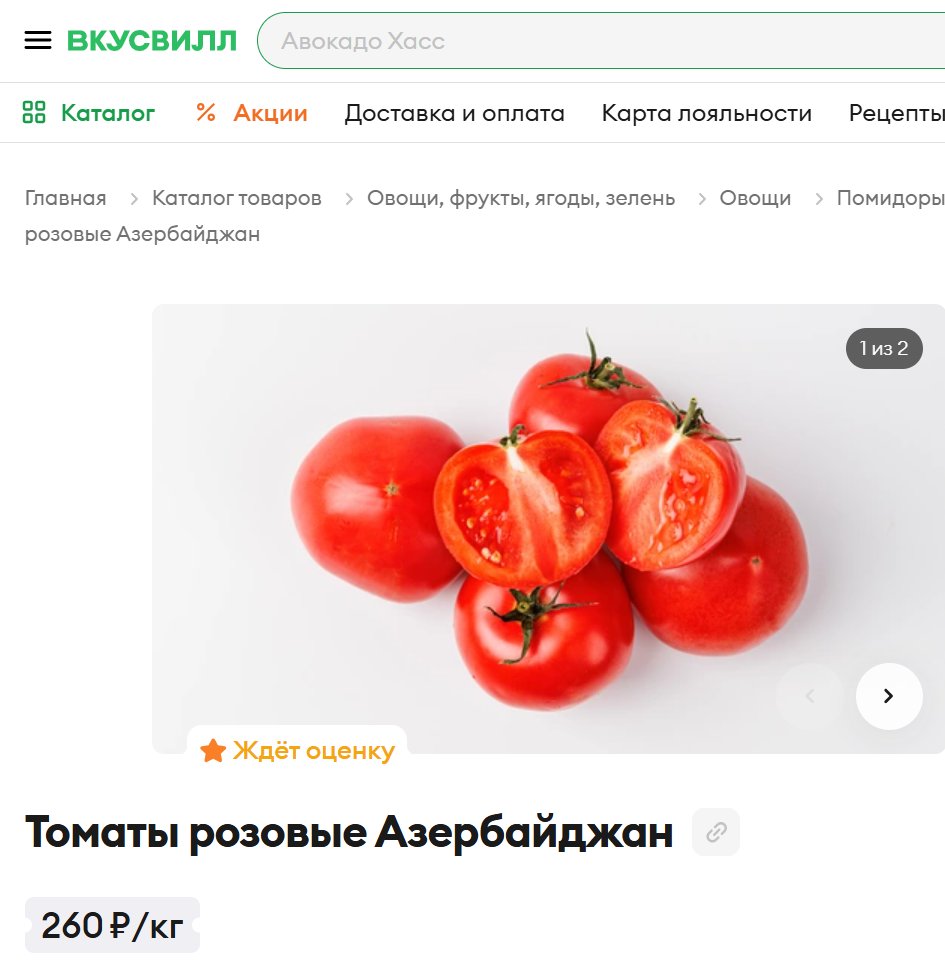Show next product photo with right arrow
Viewport: 945px width, 979px height.
click(x=889, y=696)
